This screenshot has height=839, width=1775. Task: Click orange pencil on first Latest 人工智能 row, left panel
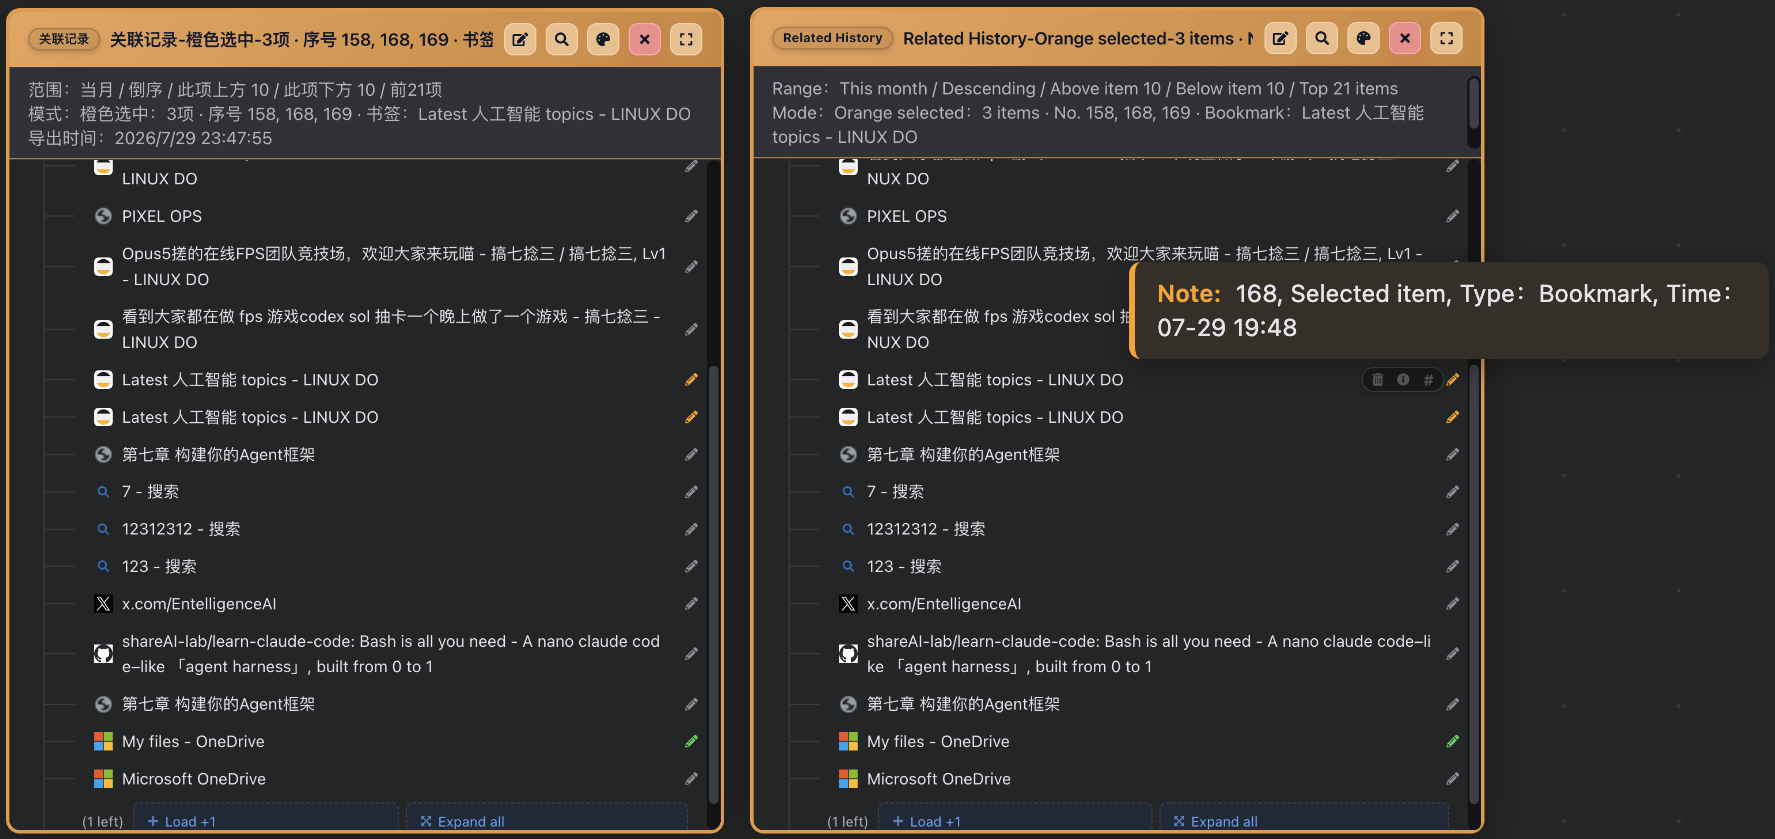point(691,380)
